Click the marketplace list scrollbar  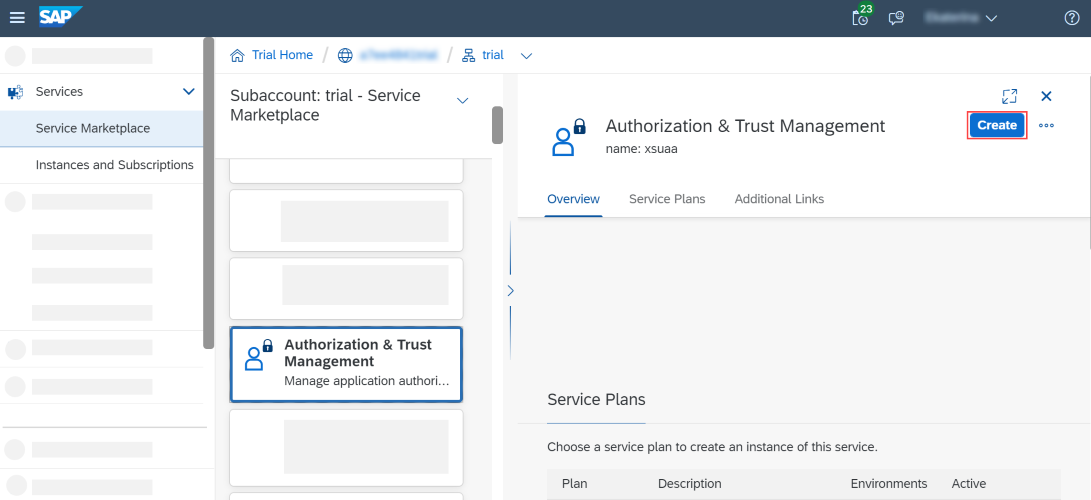click(x=497, y=125)
